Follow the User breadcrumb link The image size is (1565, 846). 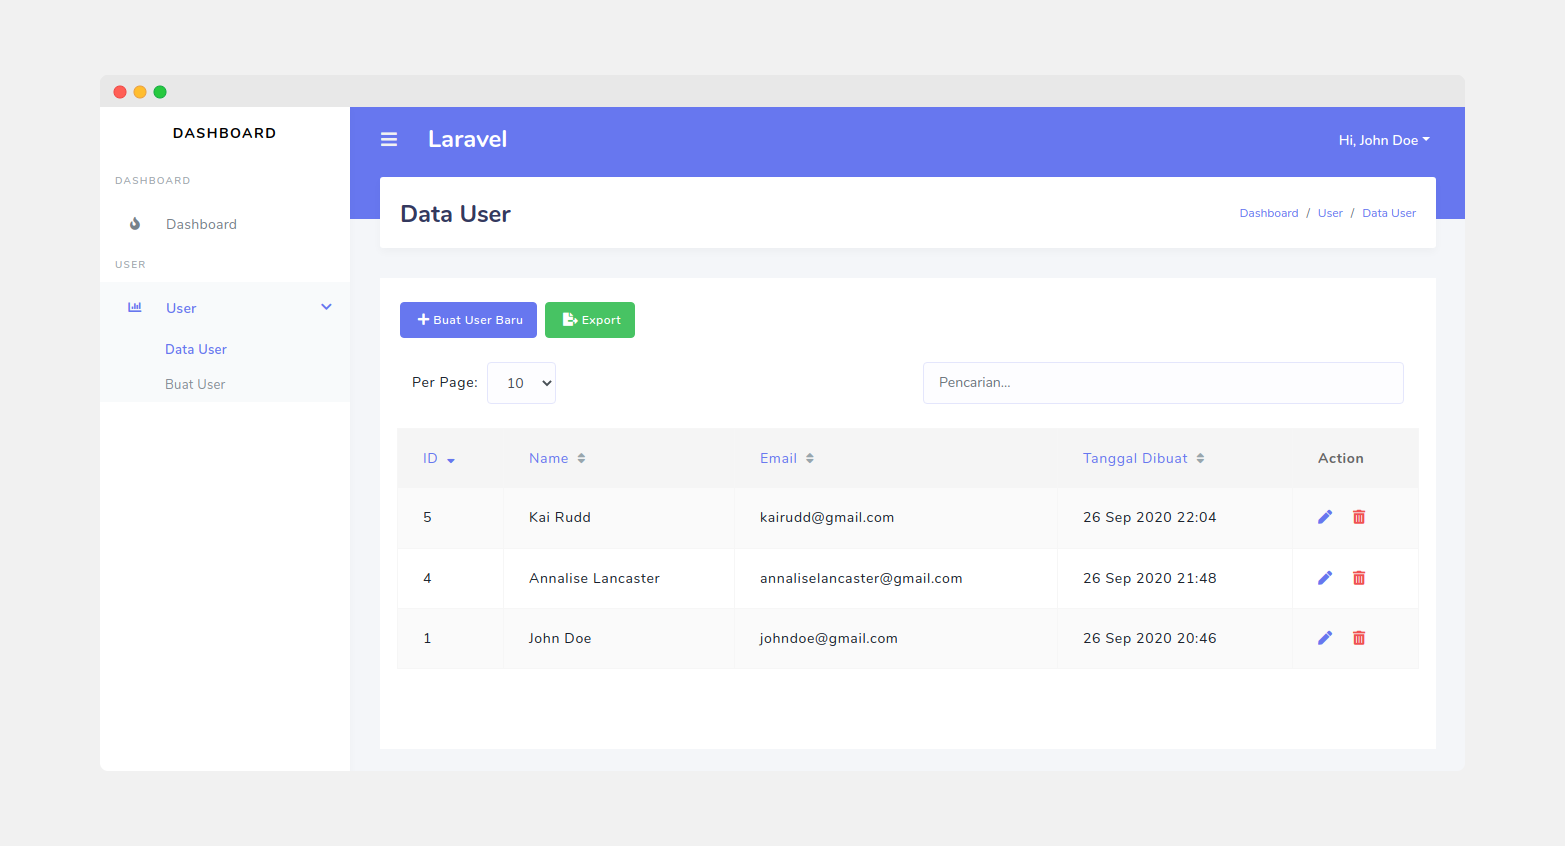(x=1330, y=213)
